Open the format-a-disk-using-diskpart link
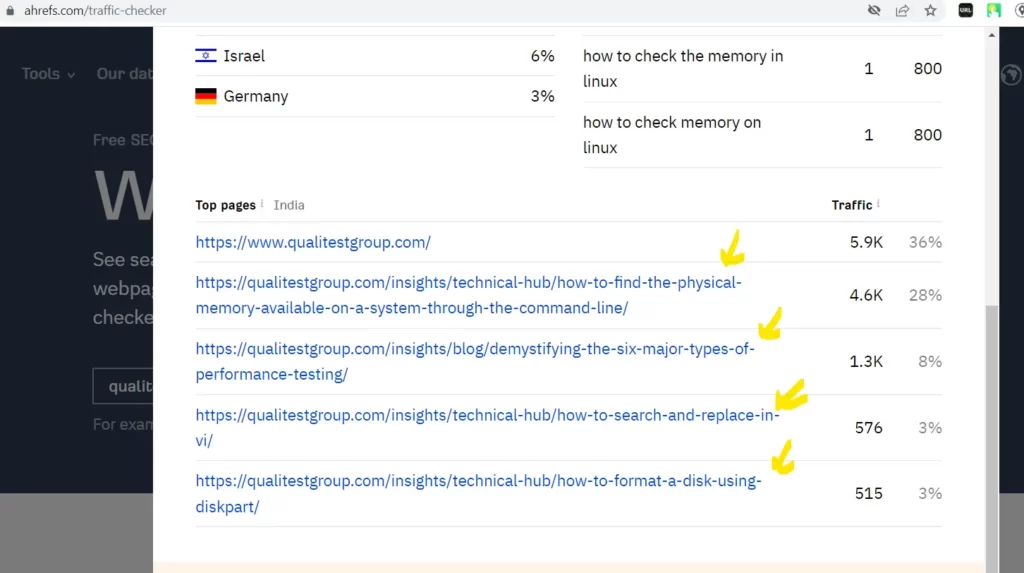The width and height of the screenshot is (1024, 573). click(478, 494)
